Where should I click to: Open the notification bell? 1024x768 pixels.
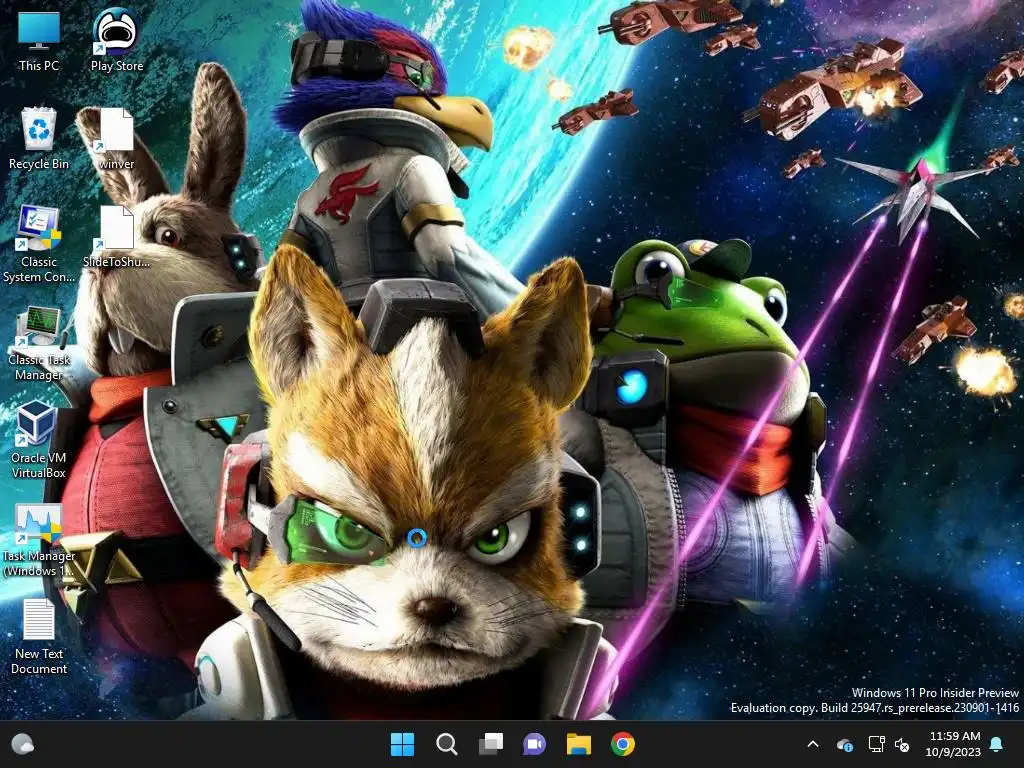(997, 744)
